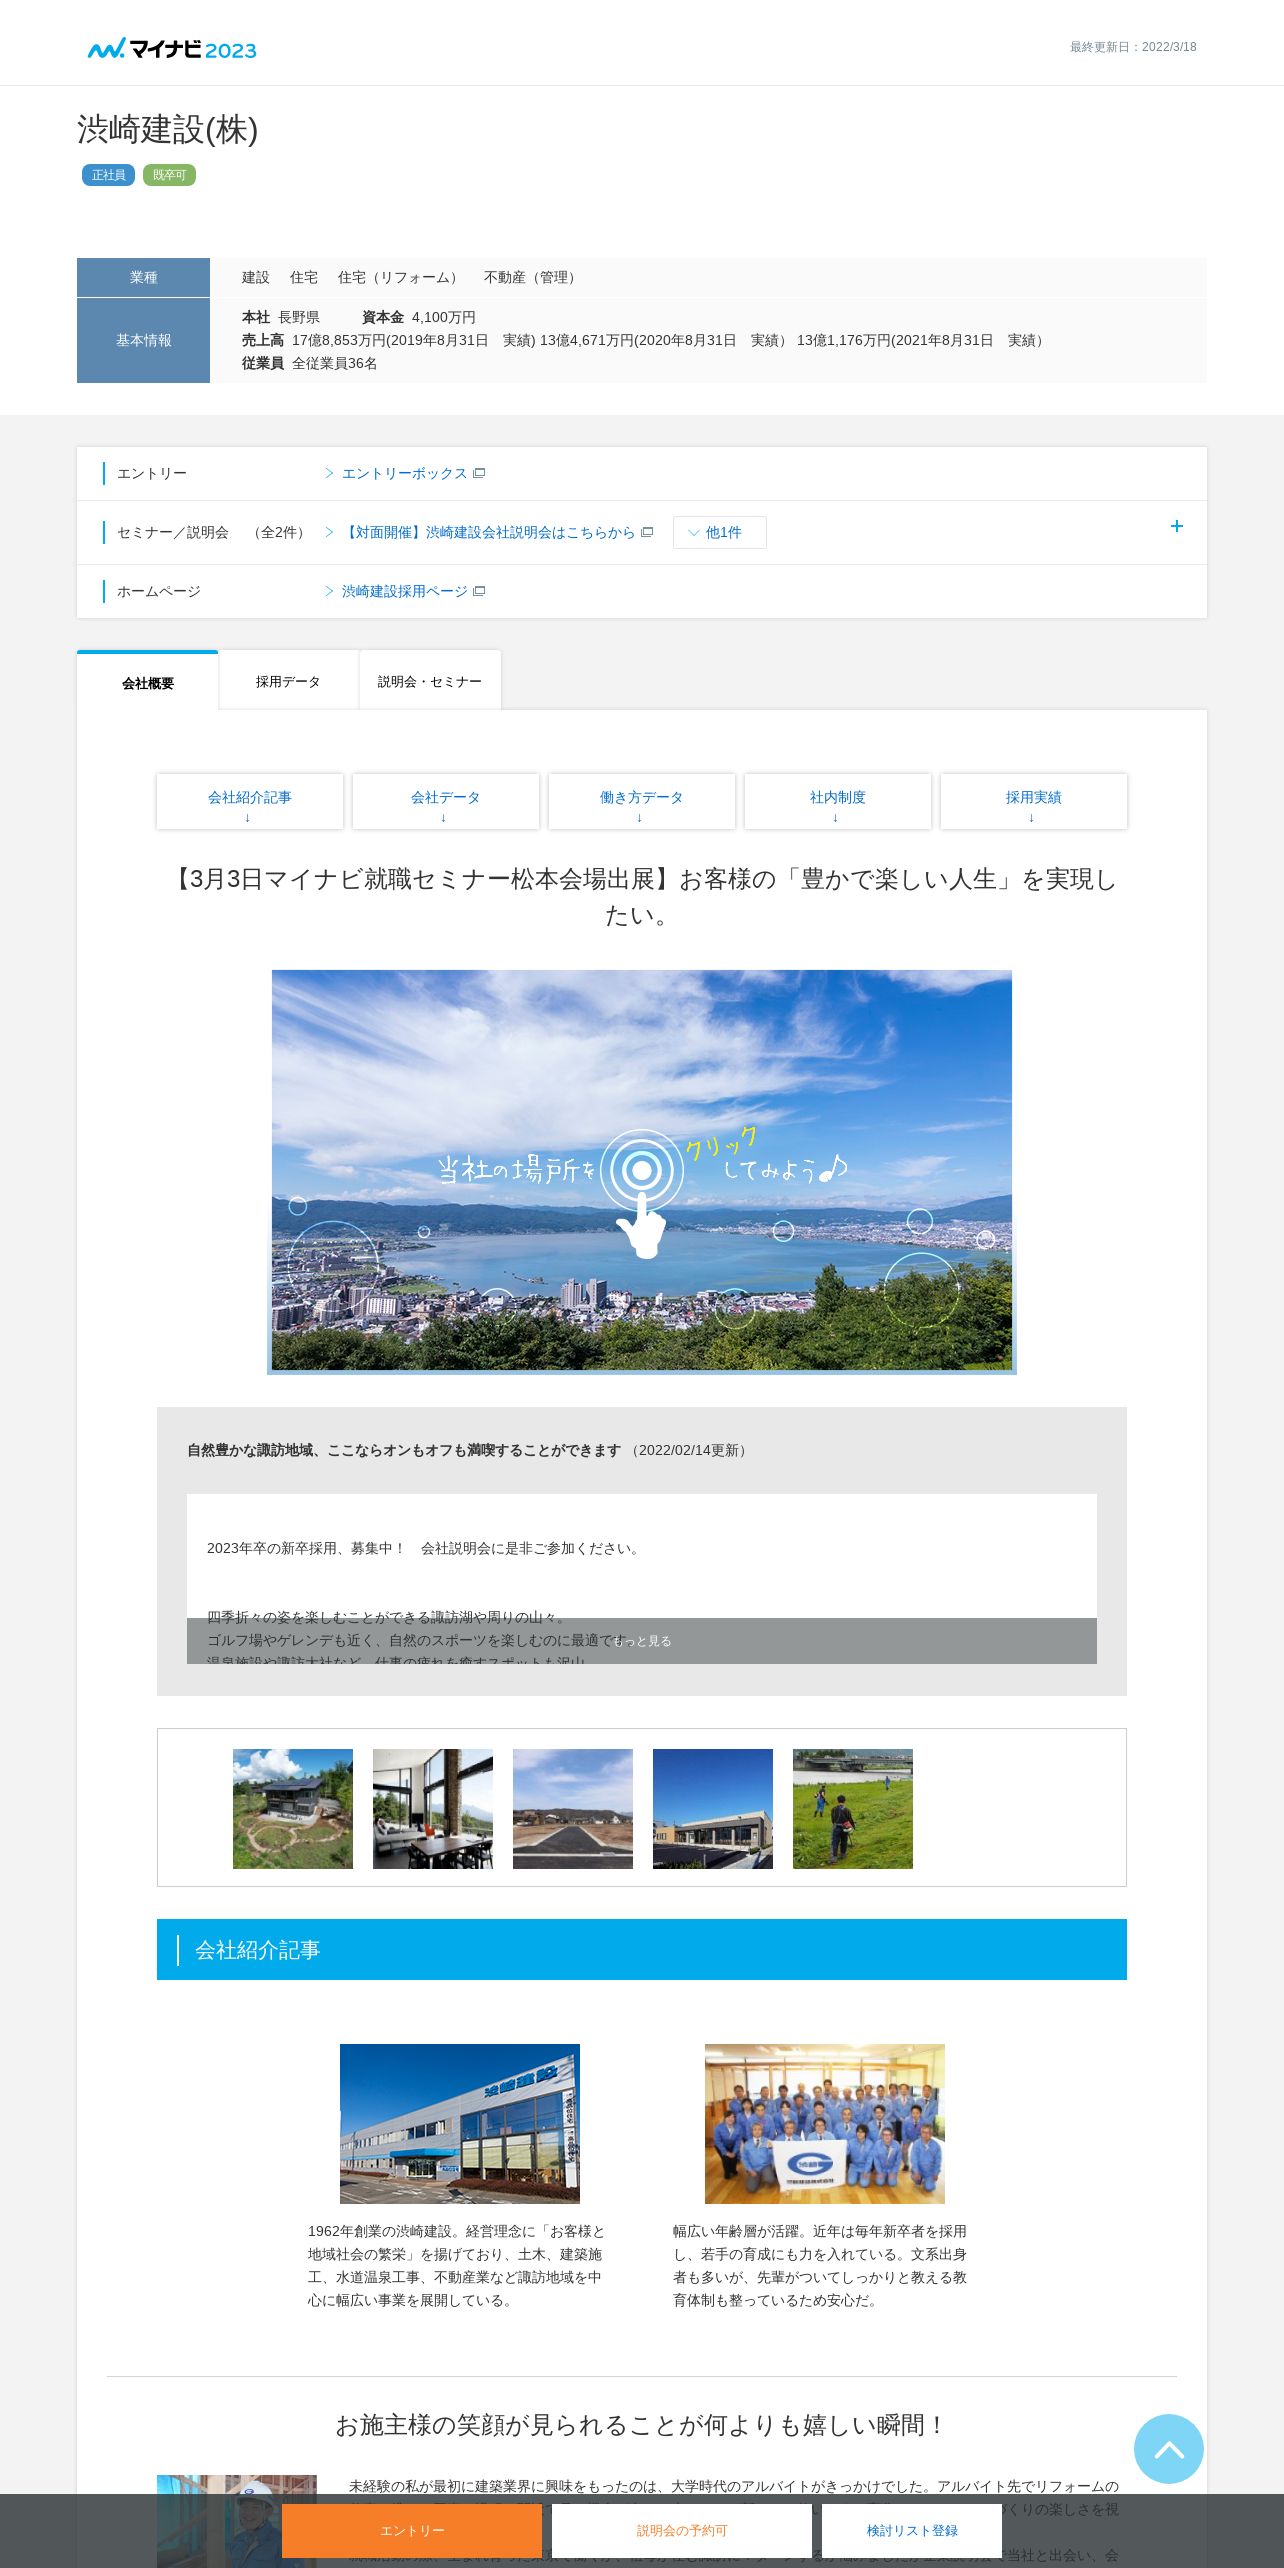The image size is (1284, 2568).
Task: Click the 既卒可 tag
Action: click(169, 175)
